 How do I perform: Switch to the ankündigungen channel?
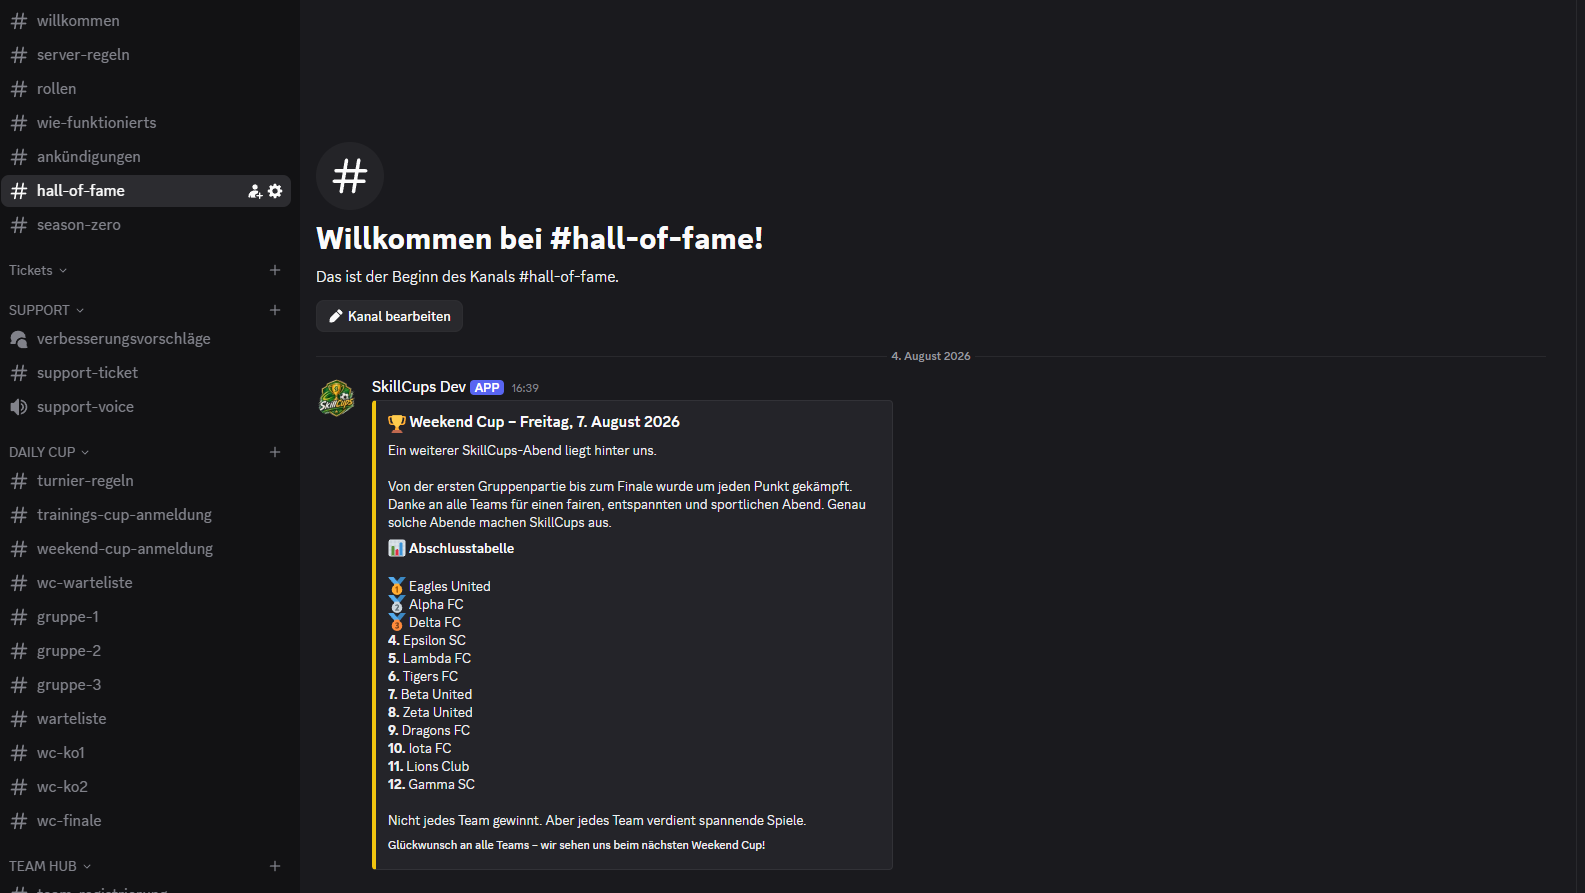coord(146,157)
